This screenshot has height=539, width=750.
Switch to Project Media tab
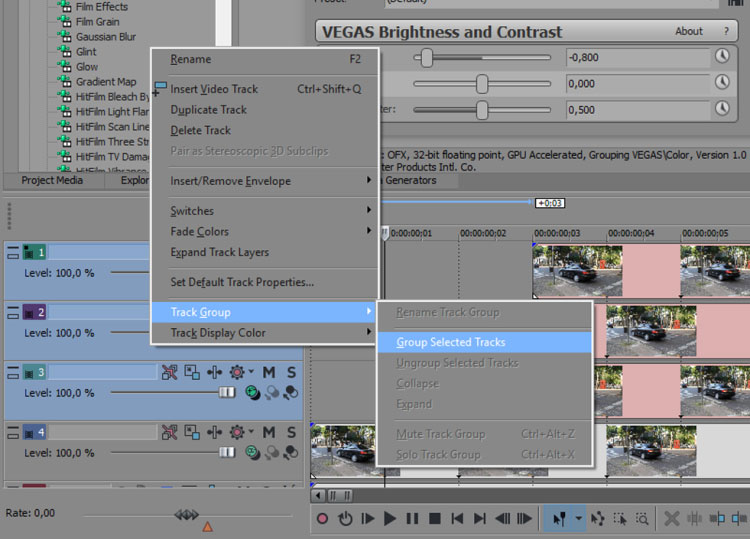pos(52,180)
